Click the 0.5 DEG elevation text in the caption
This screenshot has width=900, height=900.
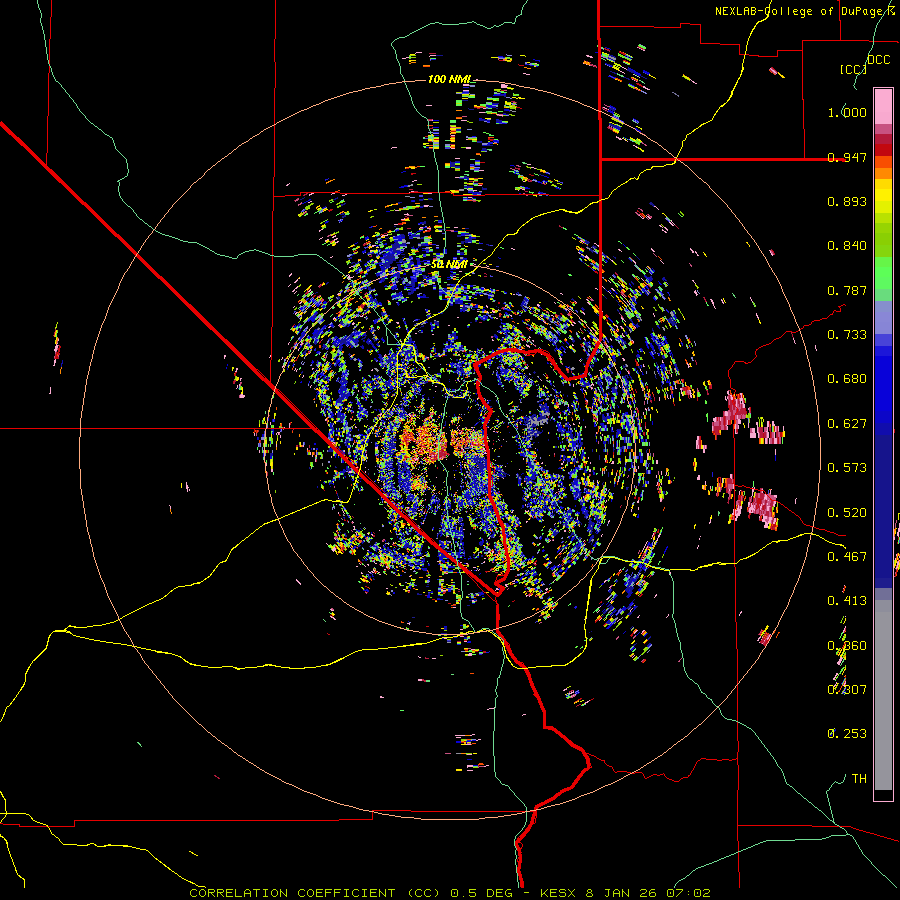[482, 893]
